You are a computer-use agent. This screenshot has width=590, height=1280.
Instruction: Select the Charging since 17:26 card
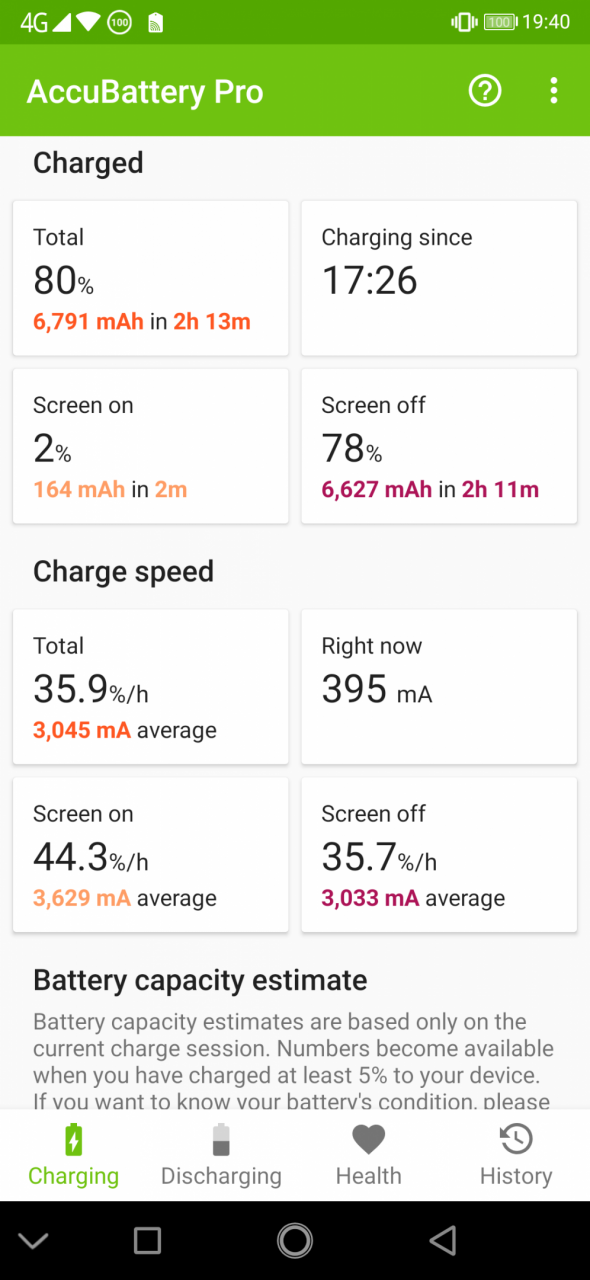pyautogui.click(x=439, y=278)
